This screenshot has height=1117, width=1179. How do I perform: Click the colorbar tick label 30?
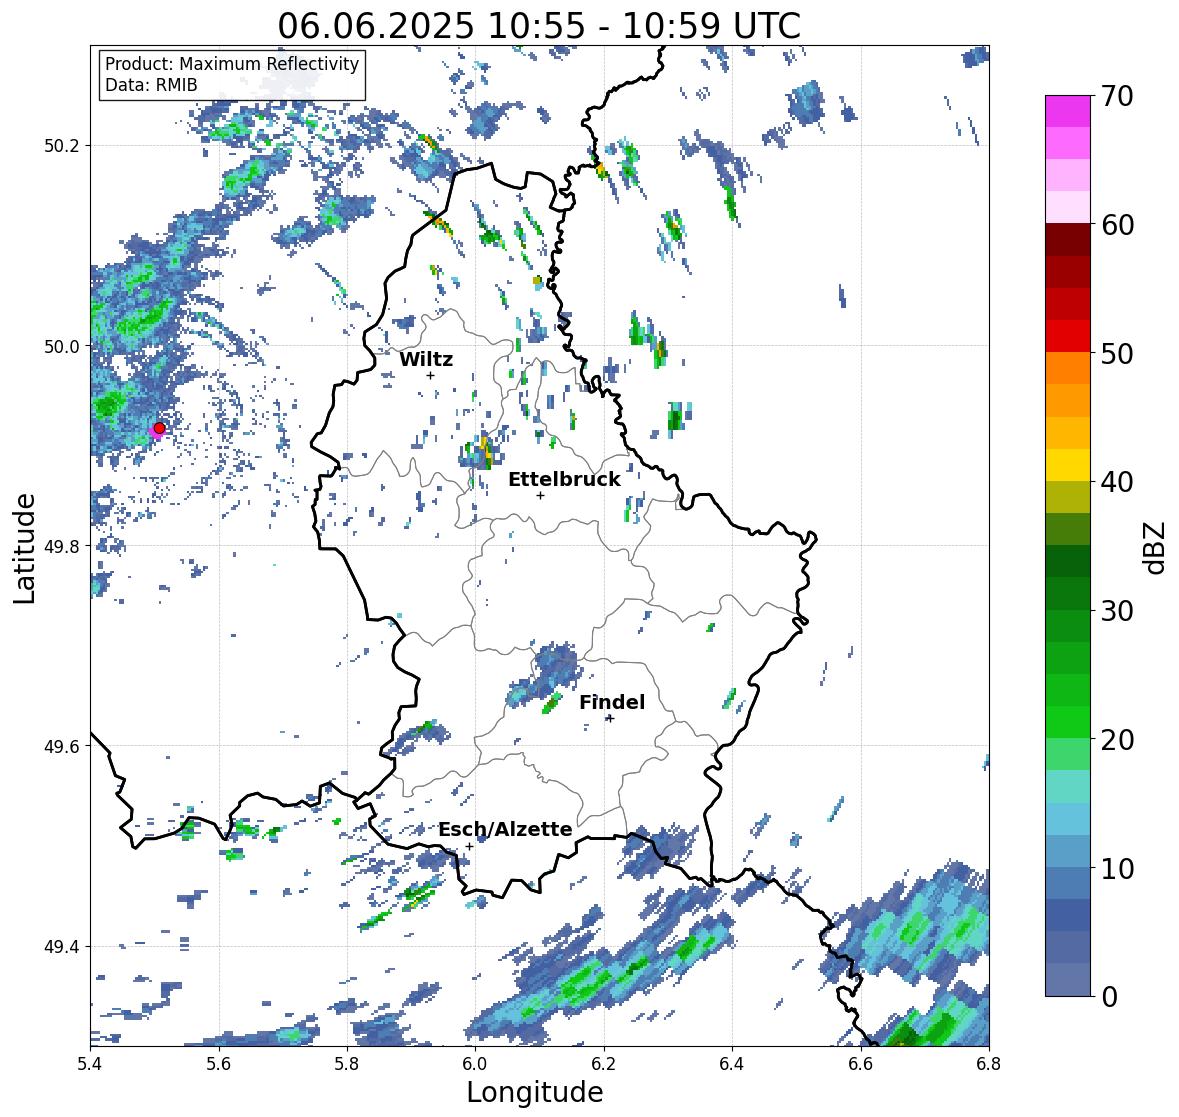click(x=1117, y=611)
